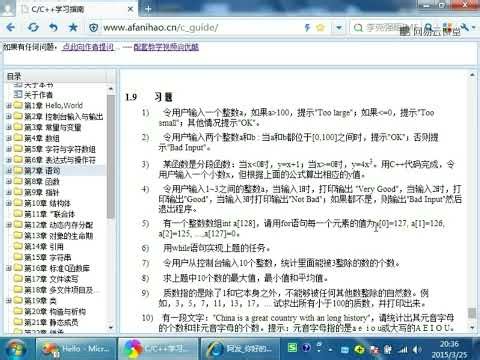Open folder icon of 第13章 对象的生命期
Screen dimensions: 480x360
(18, 235)
